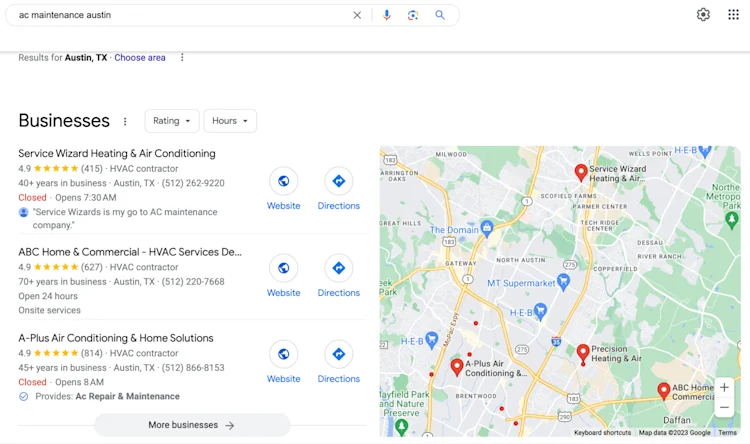The width and height of the screenshot is (750, 444).
Task: Open Service Wizard website globe icon
Action: click(x=284, y=181)
